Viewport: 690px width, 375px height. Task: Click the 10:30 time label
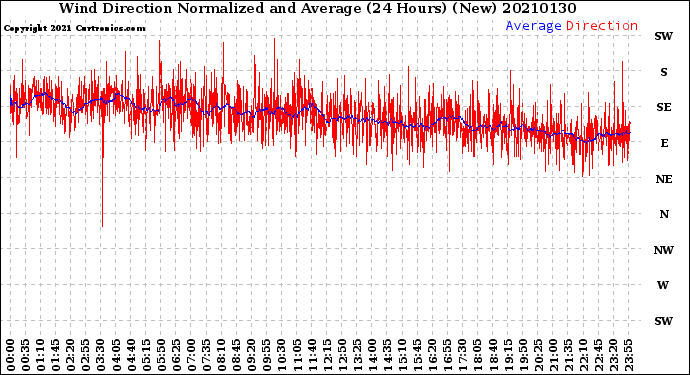click(x=282, y=355)
